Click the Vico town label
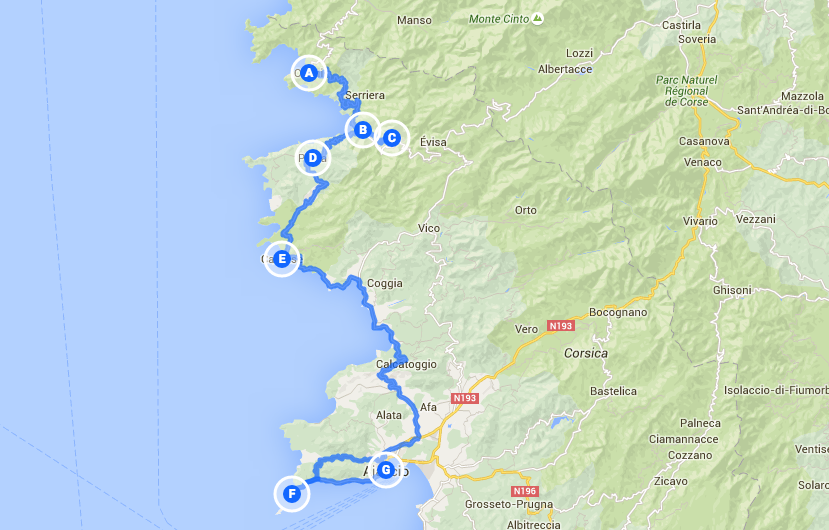 [x=429, y=228]
